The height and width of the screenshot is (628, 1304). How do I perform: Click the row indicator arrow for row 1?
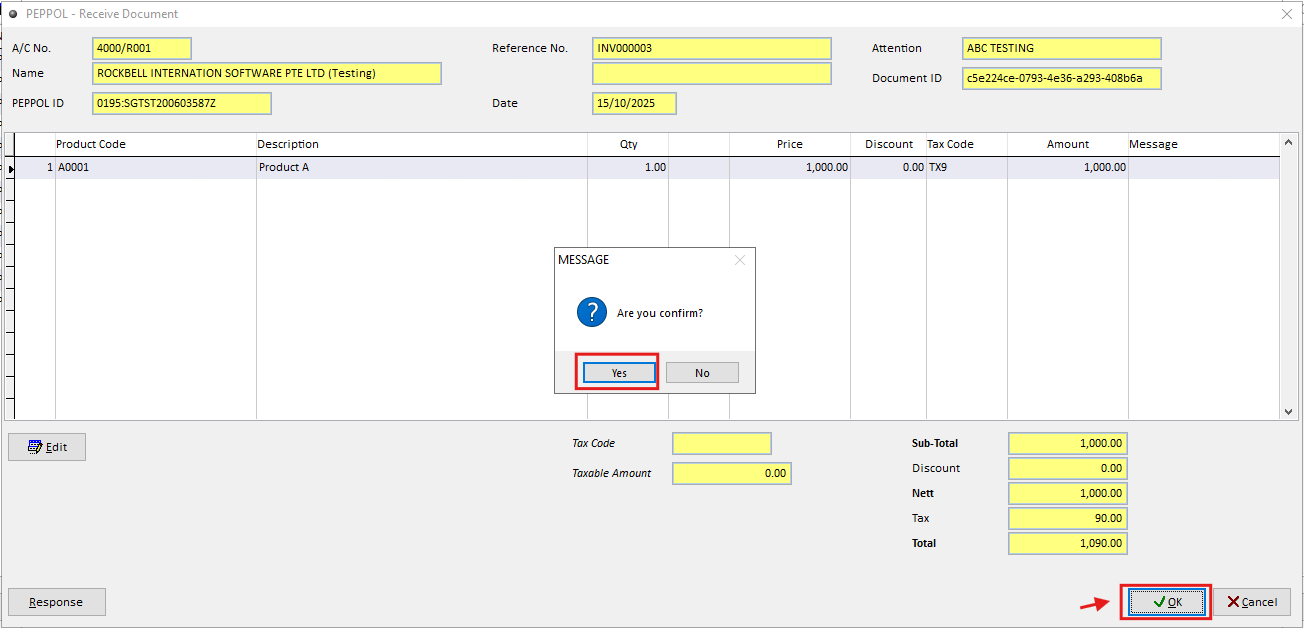pos(11,169)
